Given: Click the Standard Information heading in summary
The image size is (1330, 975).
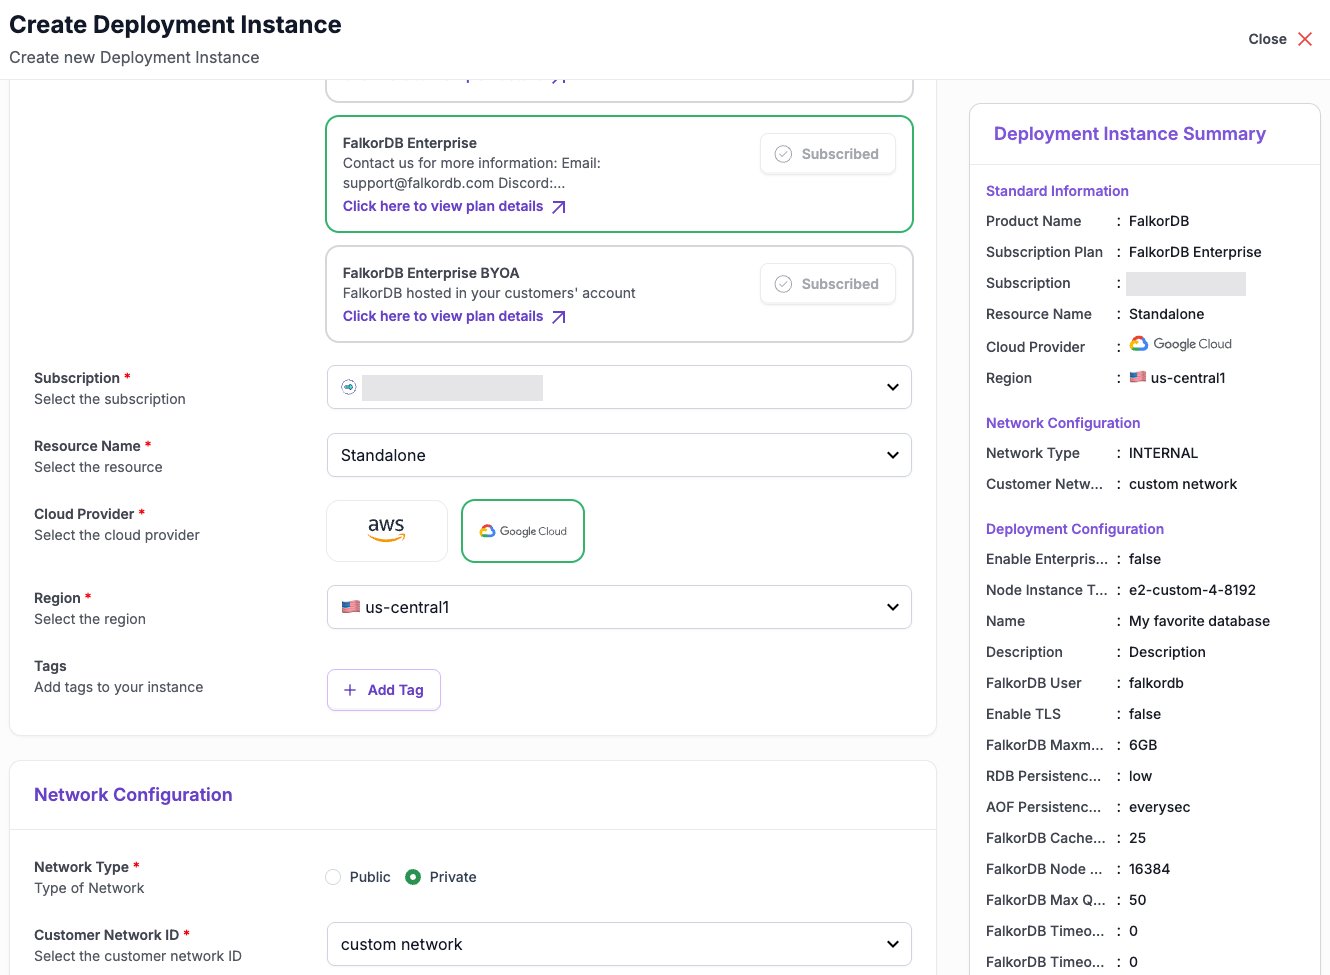Looking at the screenshot, I should click(1057, 191).
